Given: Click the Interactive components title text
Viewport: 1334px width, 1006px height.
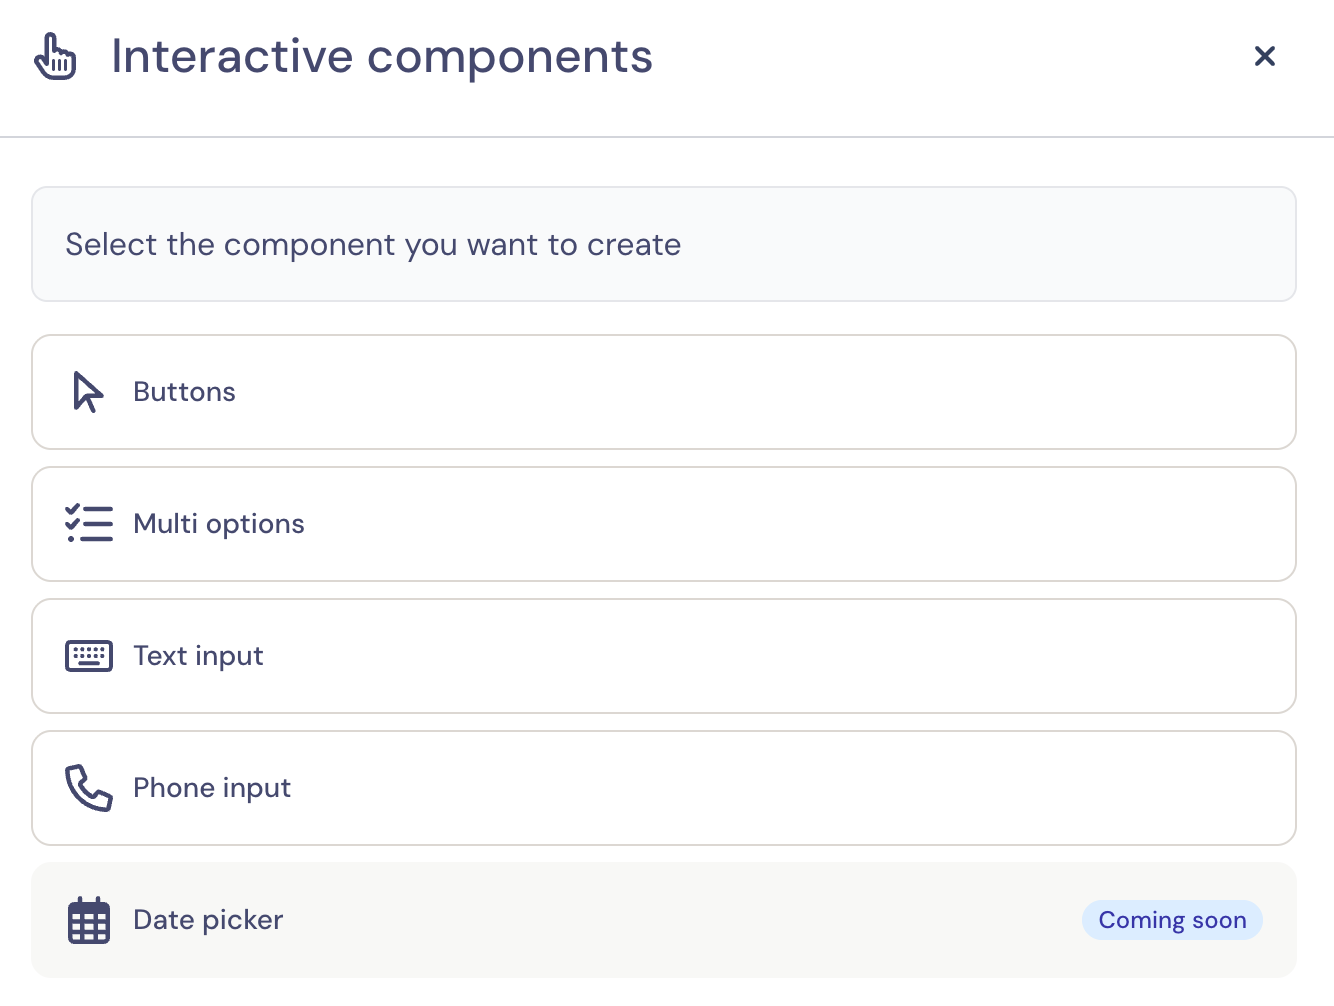Looking at the screenshot, I should pyautogui.click(x=382, y=56).
